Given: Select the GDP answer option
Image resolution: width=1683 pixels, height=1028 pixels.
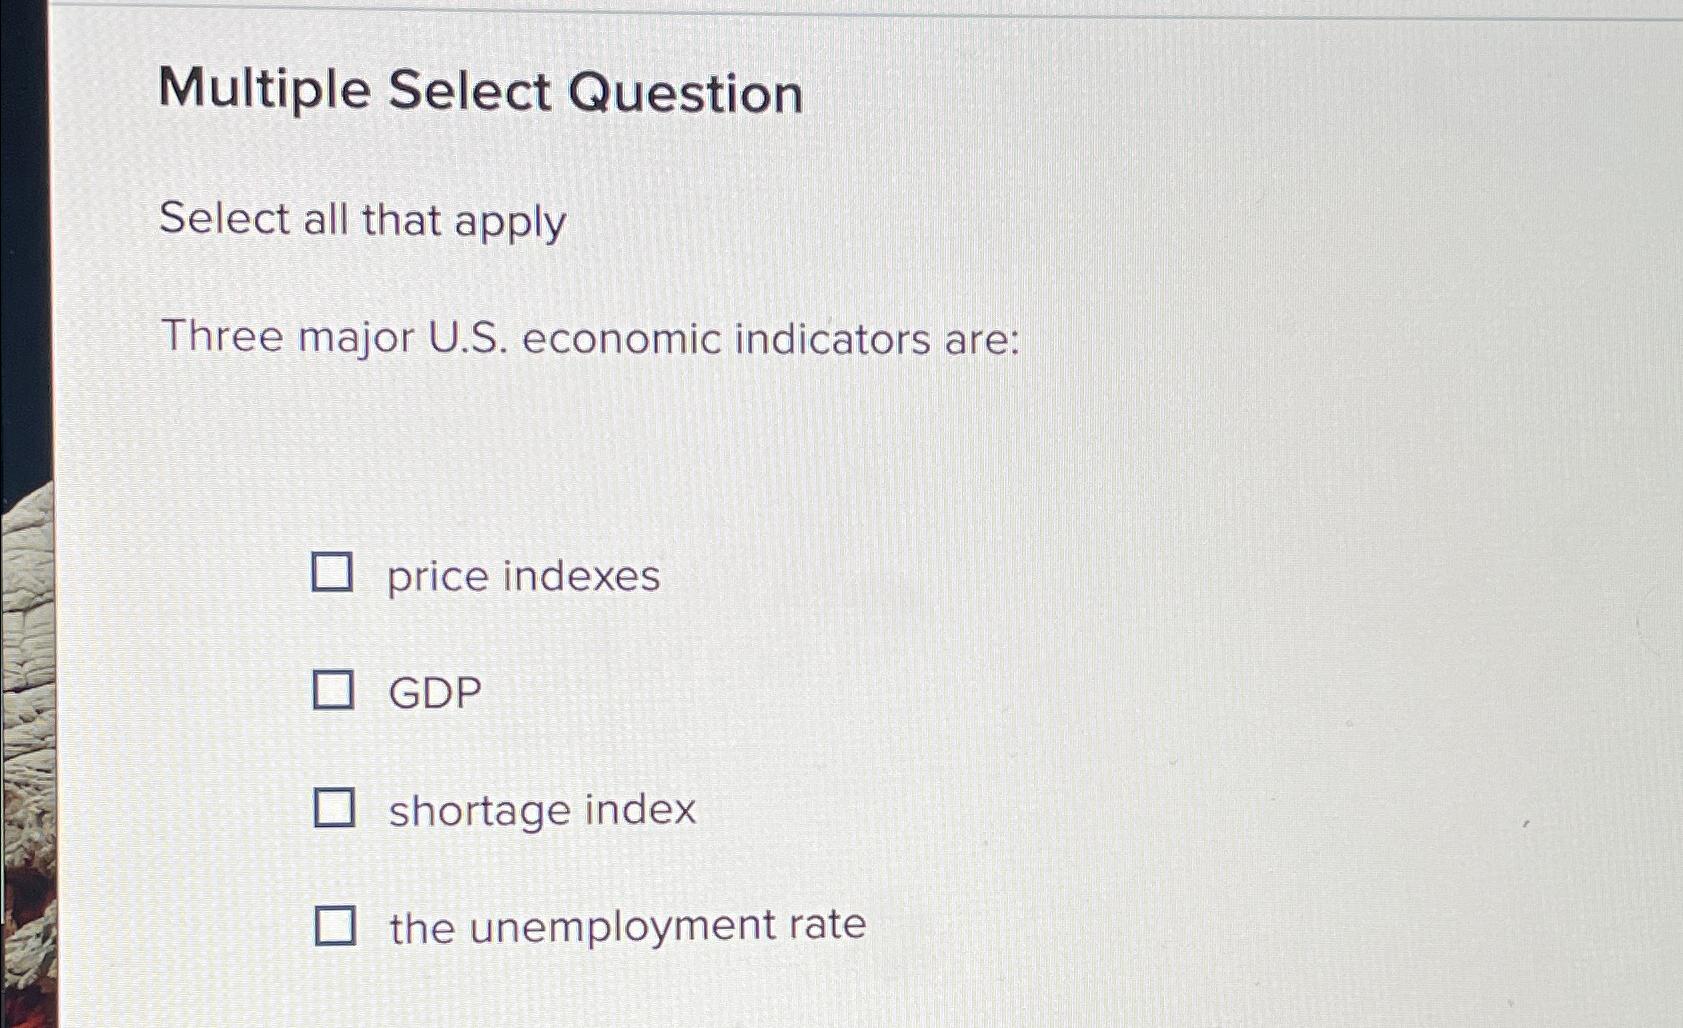Looking at the screenshot, I should tap(434, 691).
